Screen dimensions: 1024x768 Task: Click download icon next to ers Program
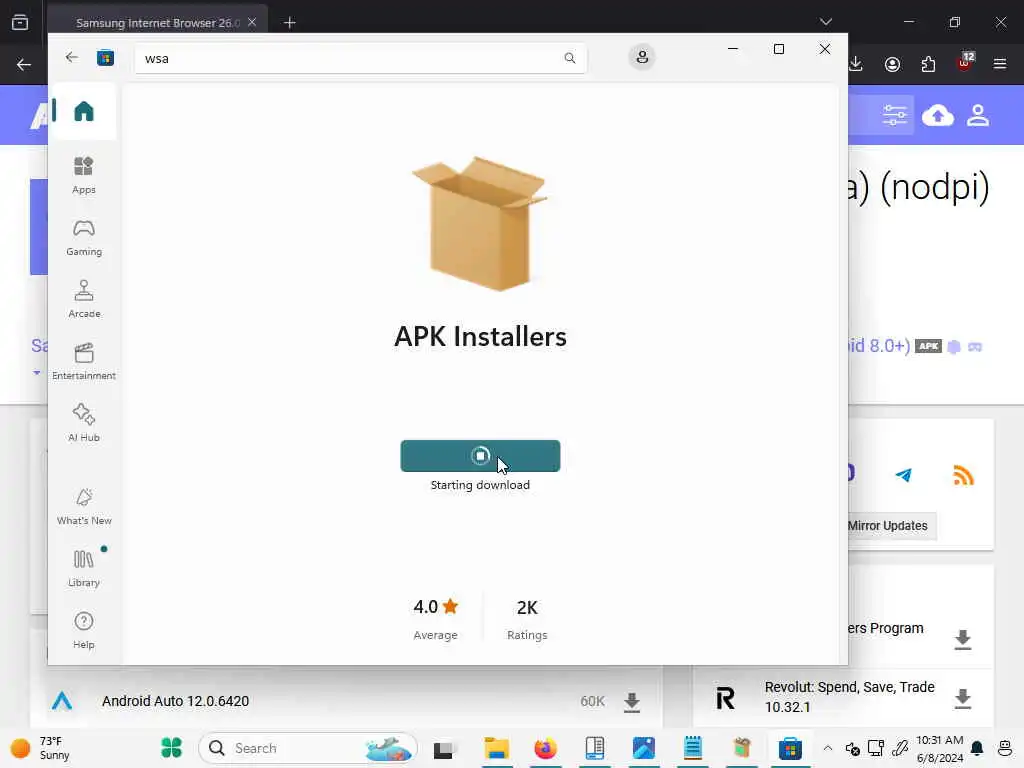pos(963,639)
